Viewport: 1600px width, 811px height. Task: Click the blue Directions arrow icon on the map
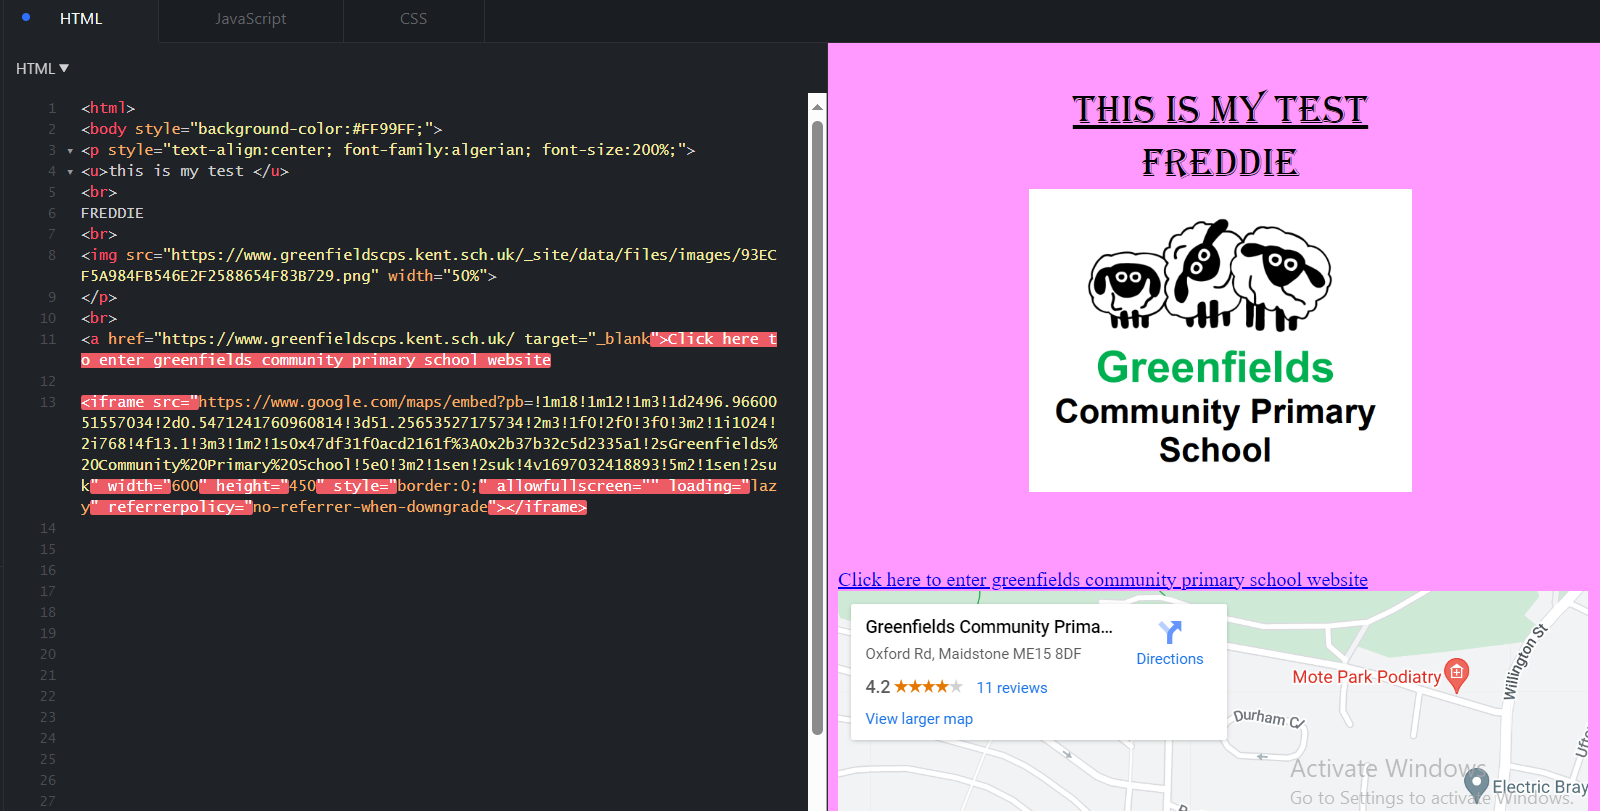point(1169,632)
